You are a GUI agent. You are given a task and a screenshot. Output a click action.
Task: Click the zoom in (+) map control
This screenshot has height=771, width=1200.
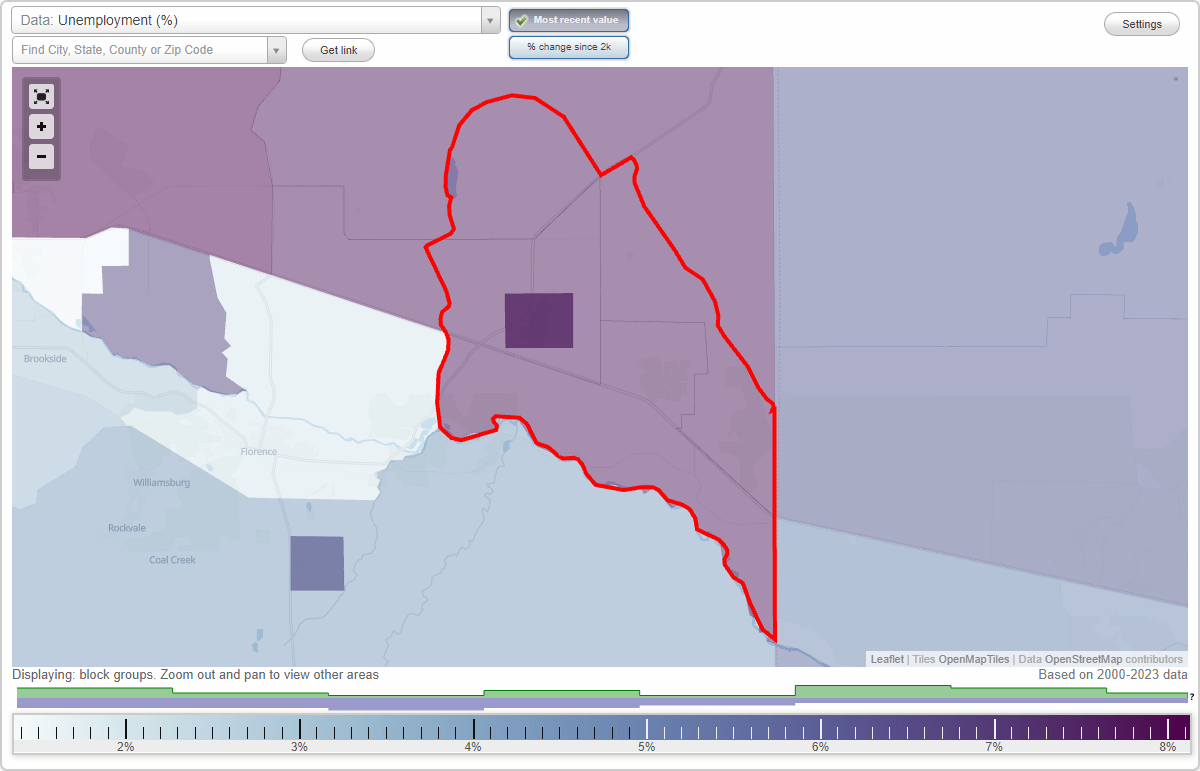point(41,127)
